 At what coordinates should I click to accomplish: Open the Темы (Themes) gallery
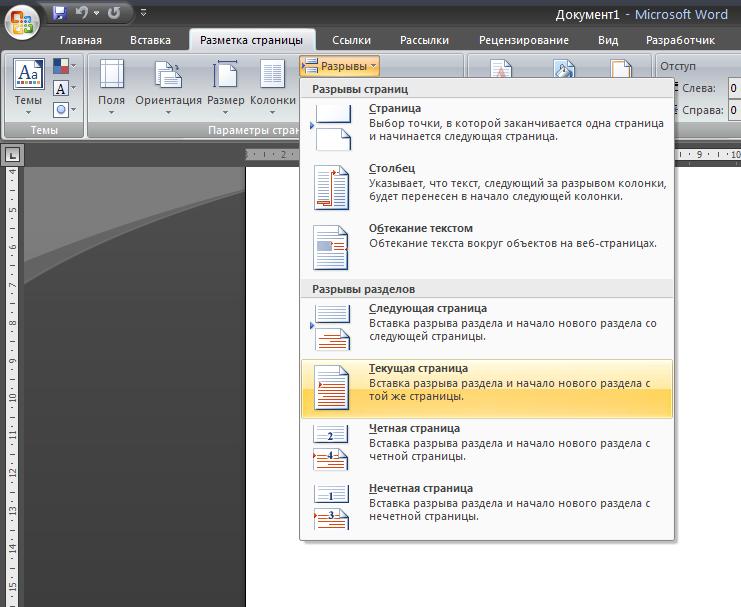28,87
